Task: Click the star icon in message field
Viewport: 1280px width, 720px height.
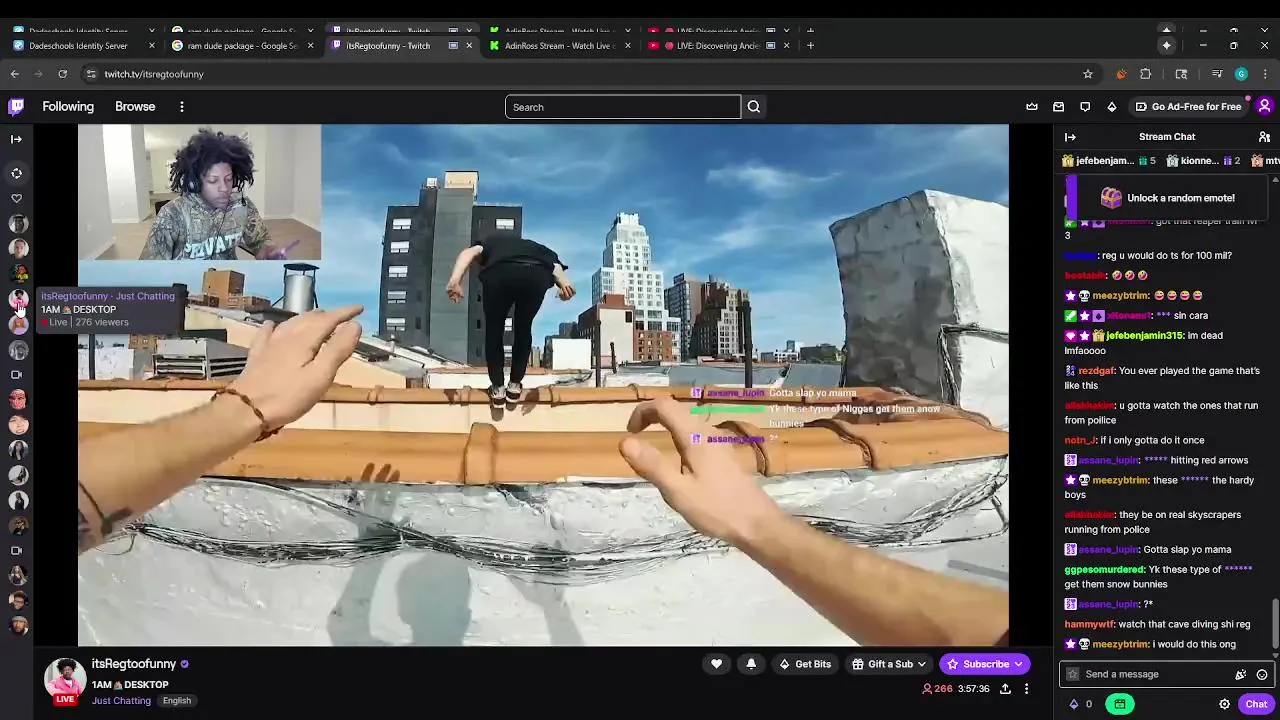Action: [x=1073, y=674]
